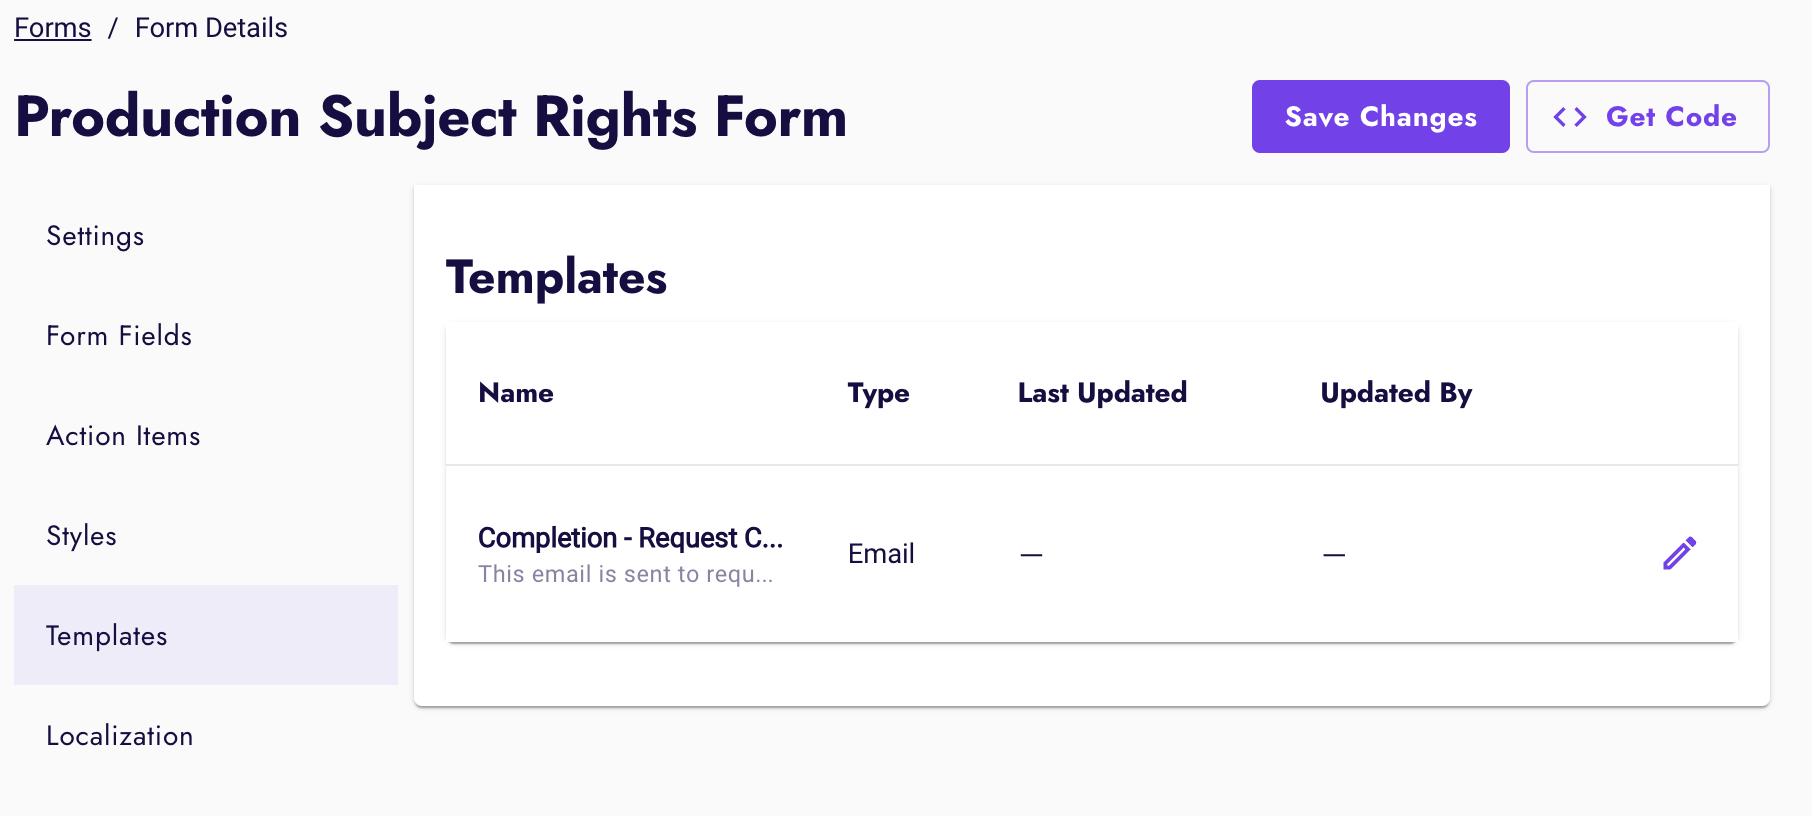This screenshot has height=816, width=1812.
Task: Click the Form Details breadcrumb text
Action: (211, 28)
